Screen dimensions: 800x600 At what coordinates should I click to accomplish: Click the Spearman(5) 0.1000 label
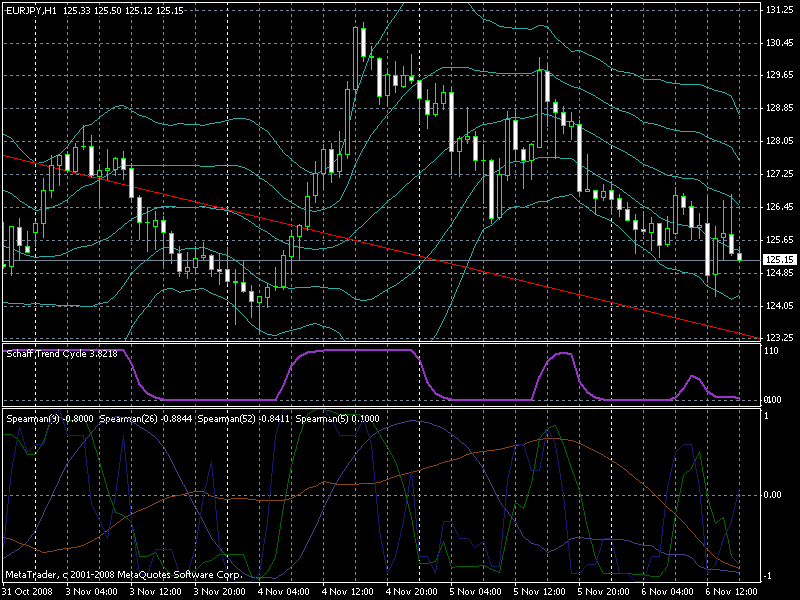pos(337,419)
